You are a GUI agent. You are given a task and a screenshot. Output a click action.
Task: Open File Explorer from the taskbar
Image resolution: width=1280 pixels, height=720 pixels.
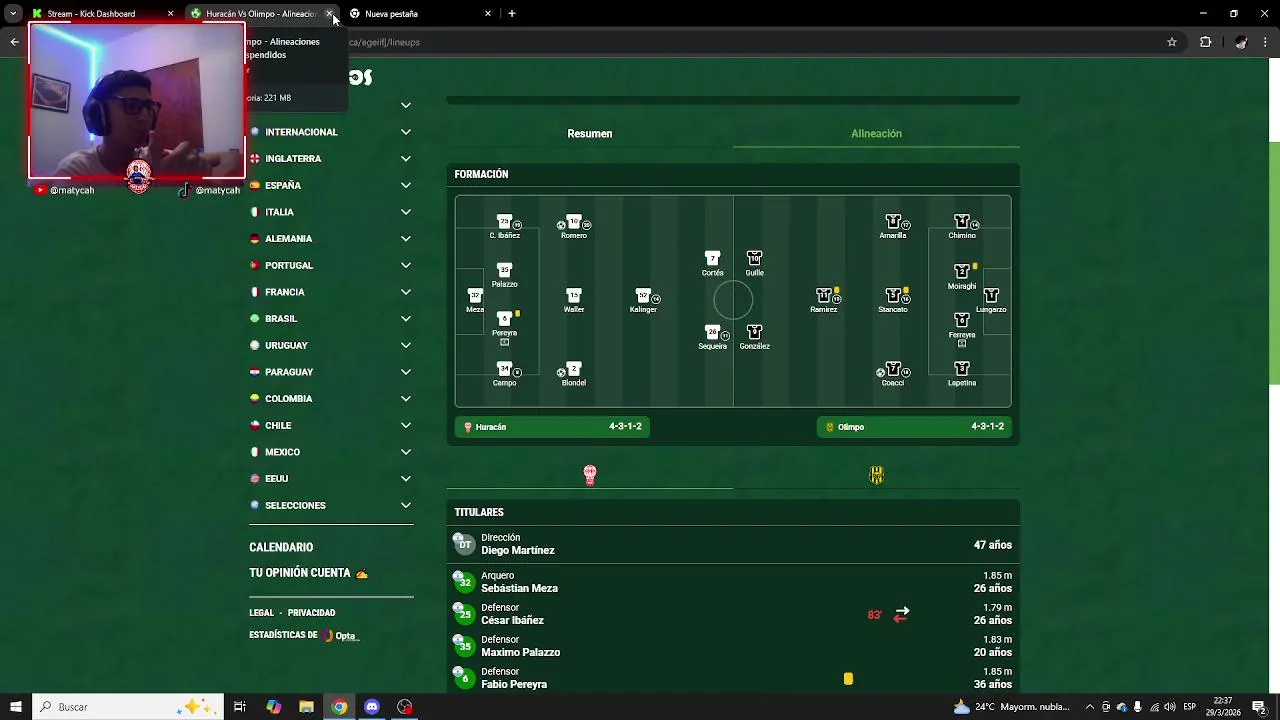click(307, 707)
